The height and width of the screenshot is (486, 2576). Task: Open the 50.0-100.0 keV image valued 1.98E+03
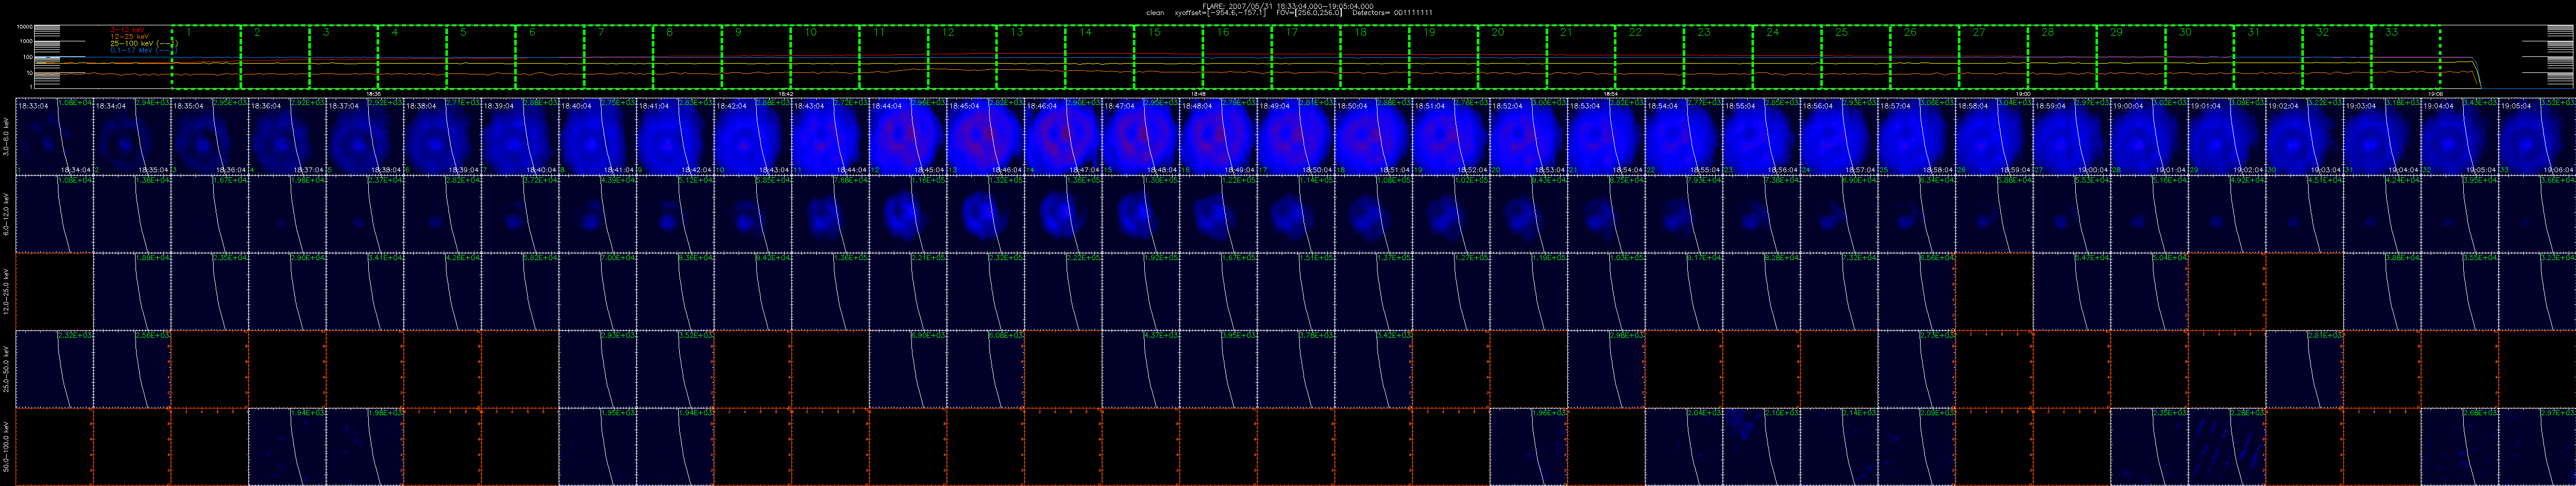tap(365, 446)
